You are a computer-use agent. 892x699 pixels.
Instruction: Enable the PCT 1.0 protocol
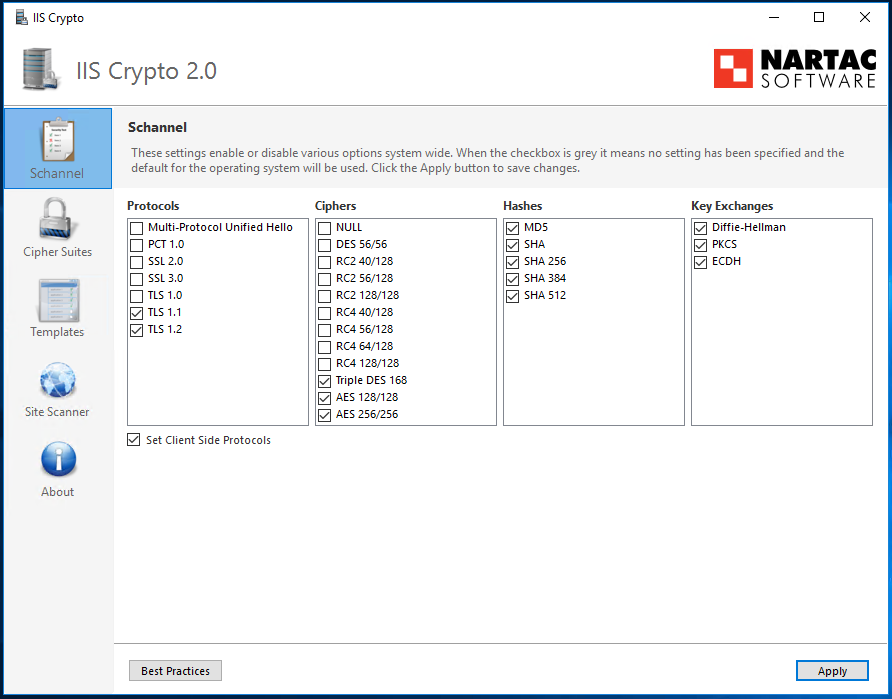pos(137,245)
